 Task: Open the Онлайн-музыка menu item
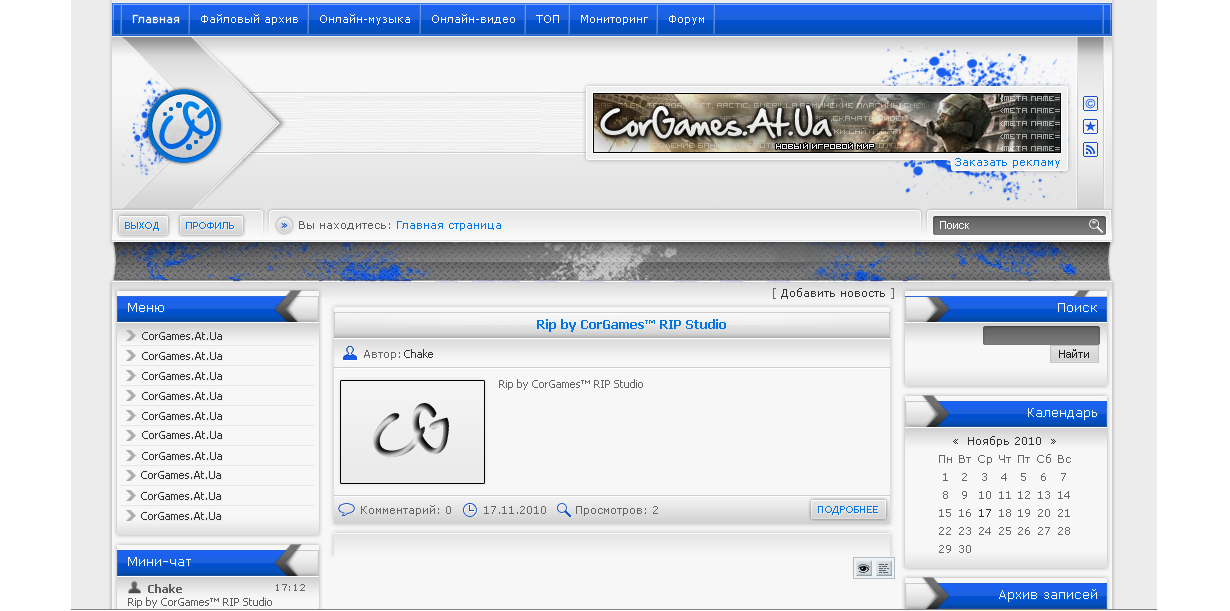(364, 19)
